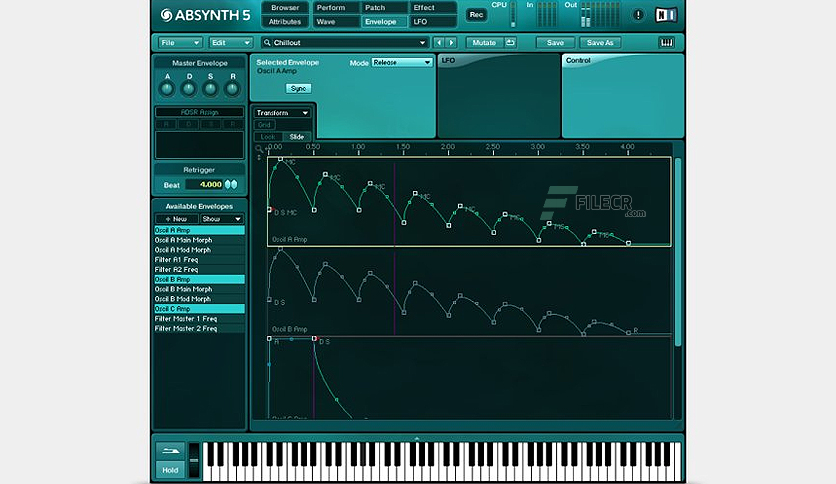Image resolution: width=836 pixels, height=484 pixels.
Task: Click the pitch bend sustain pedal icon
Action: tap(171, 451)
